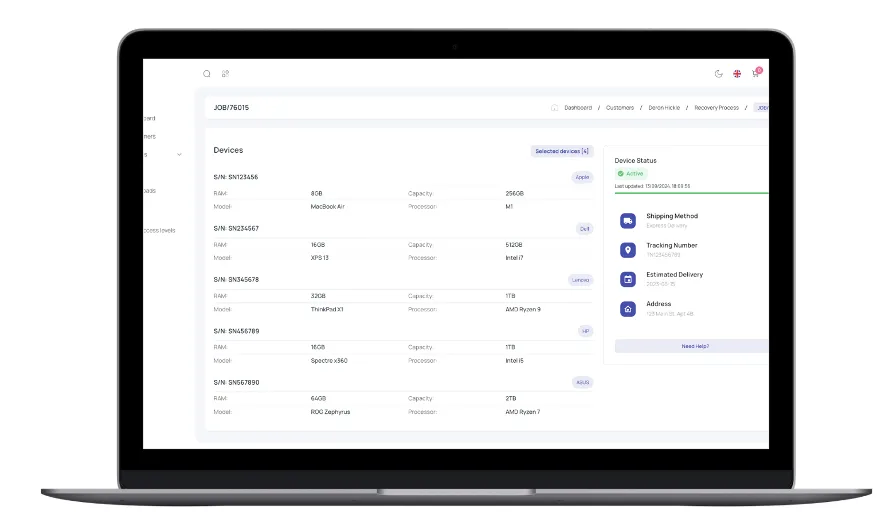Click the Address home icon

(x=628, y=309)
